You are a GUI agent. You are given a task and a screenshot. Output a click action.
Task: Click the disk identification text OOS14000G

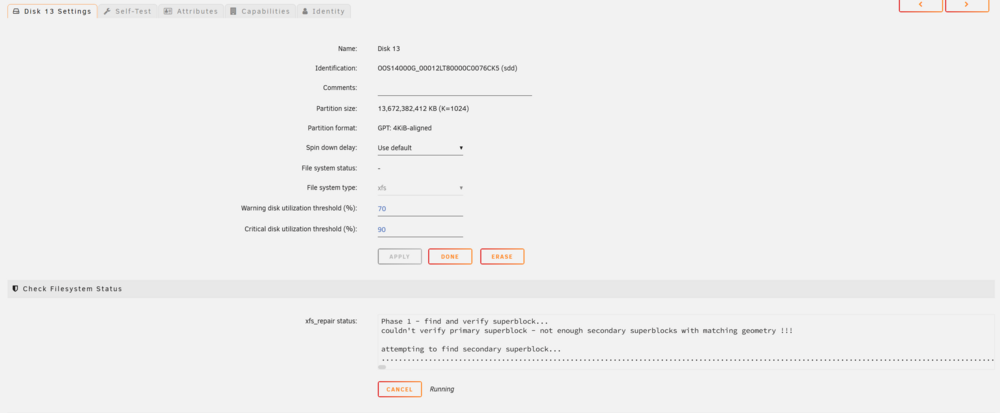(x=447, y=68)
